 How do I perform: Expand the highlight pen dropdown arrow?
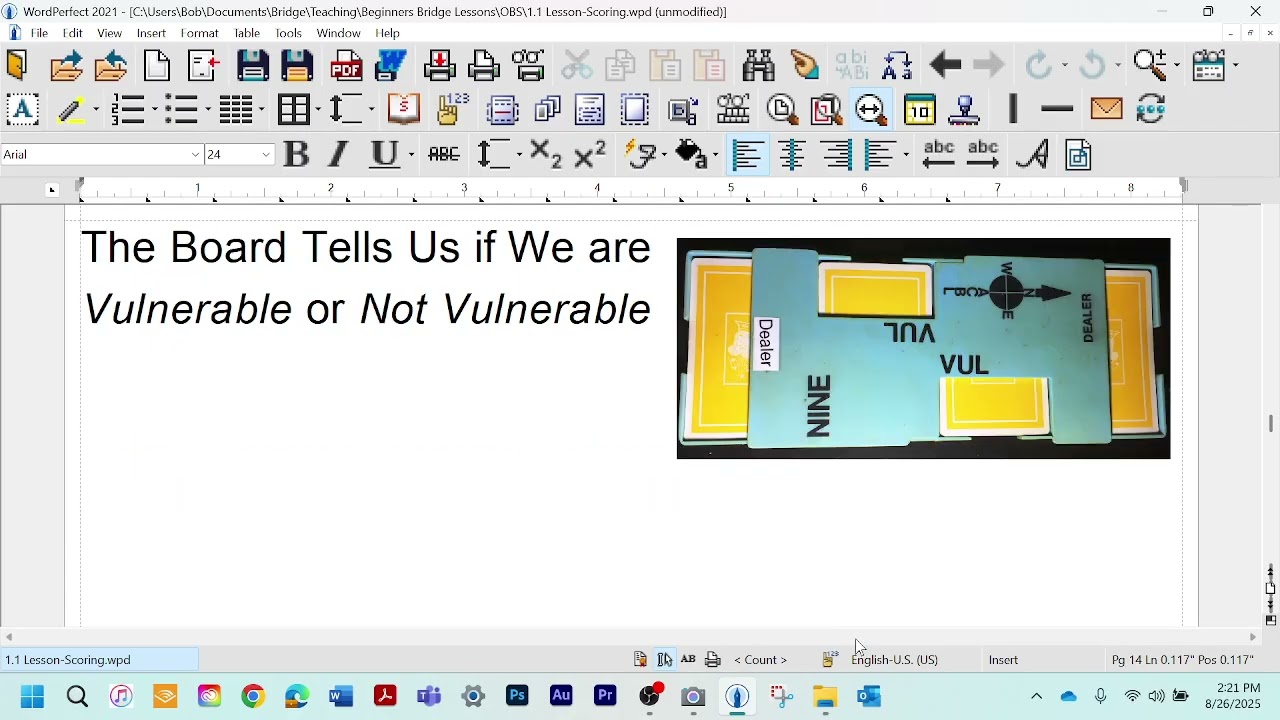coord(95,110)
